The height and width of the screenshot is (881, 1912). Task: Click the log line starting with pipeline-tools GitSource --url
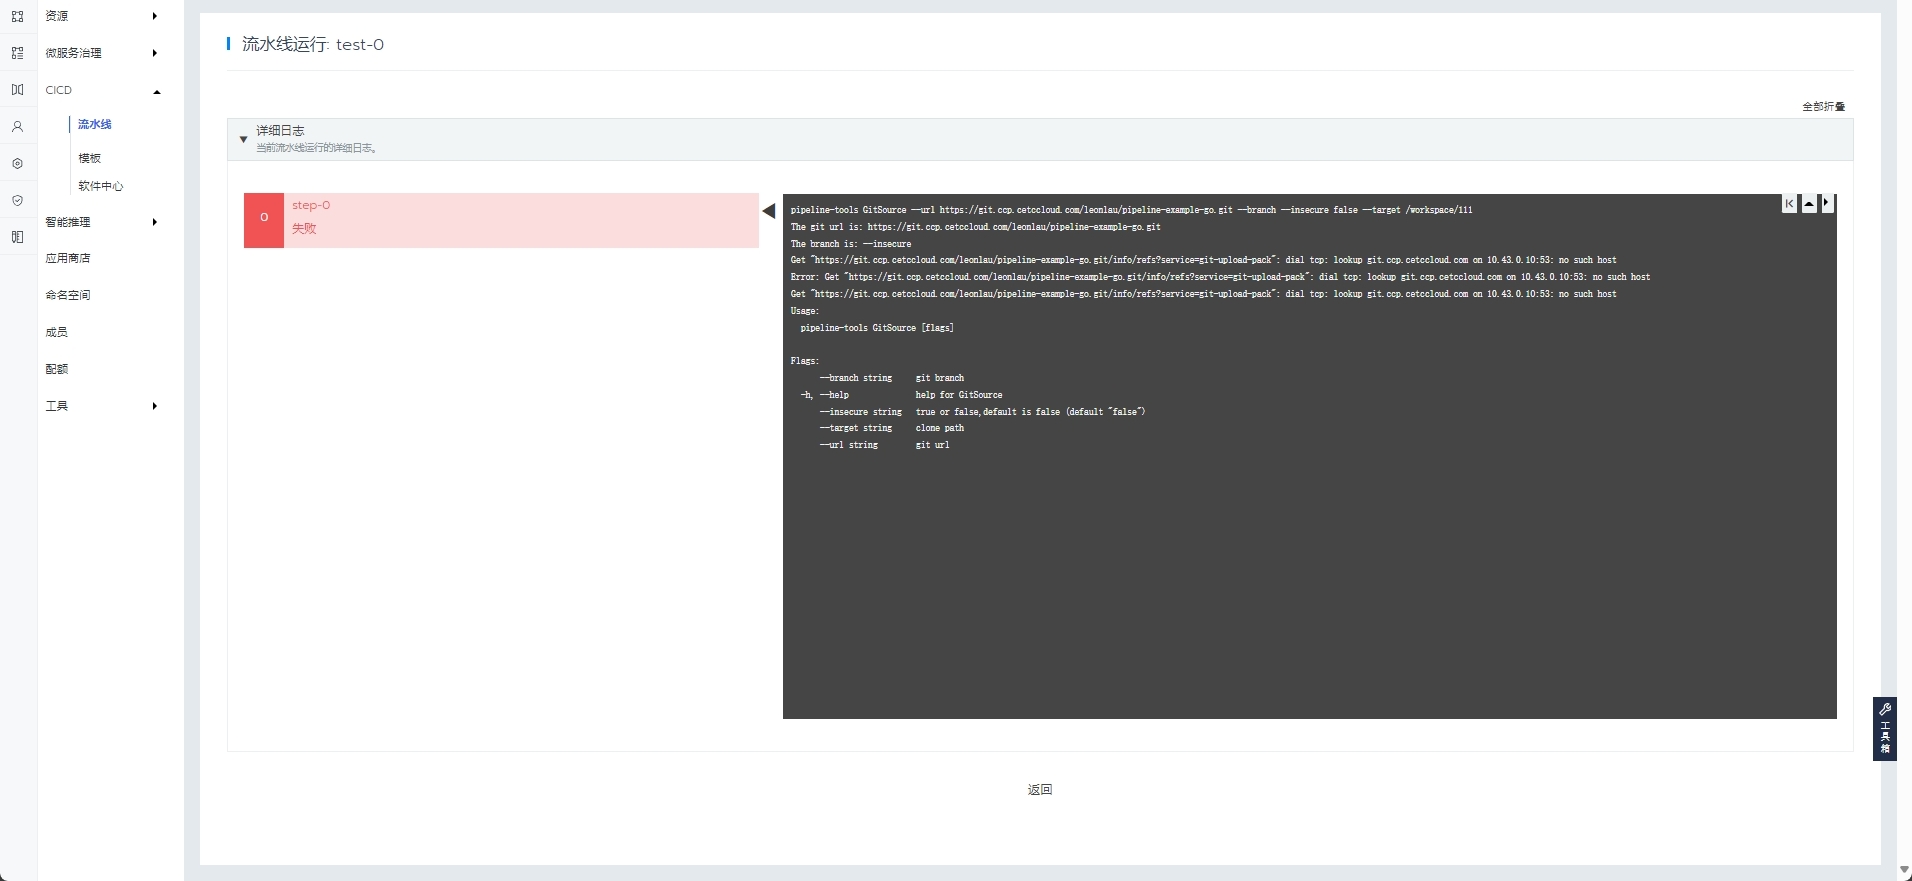(x=1131, y=210)
